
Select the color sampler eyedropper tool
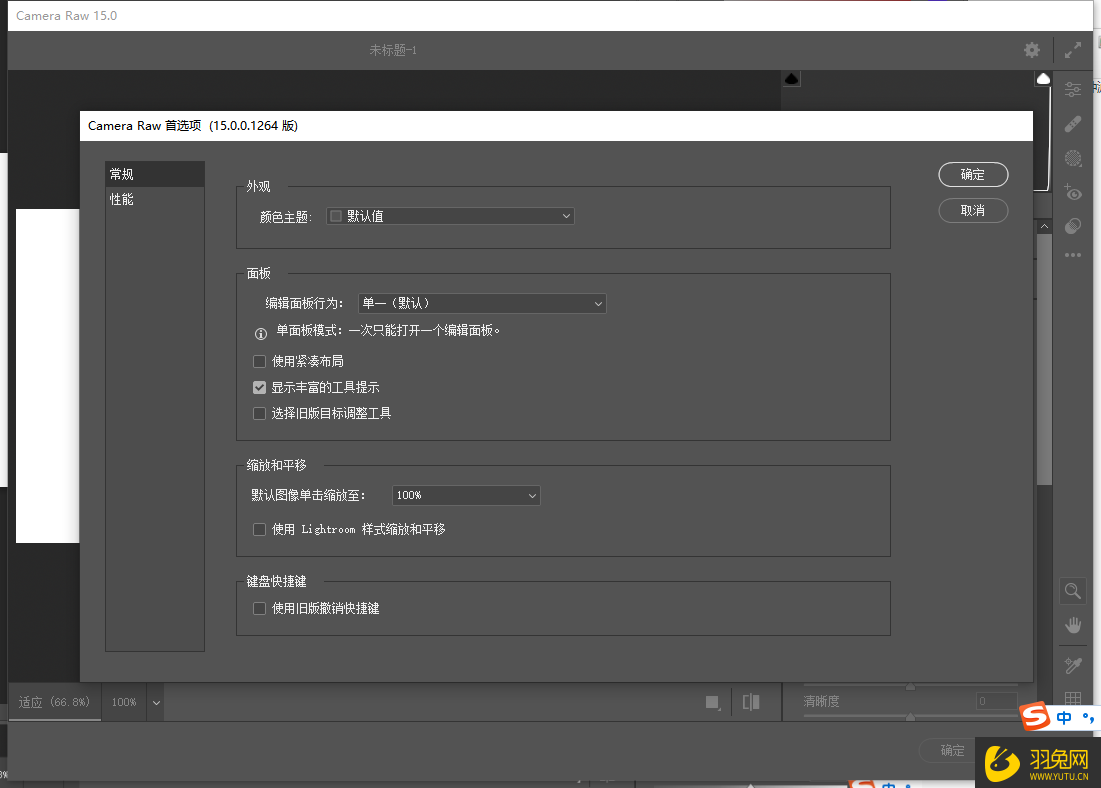tap(1072, 664)
